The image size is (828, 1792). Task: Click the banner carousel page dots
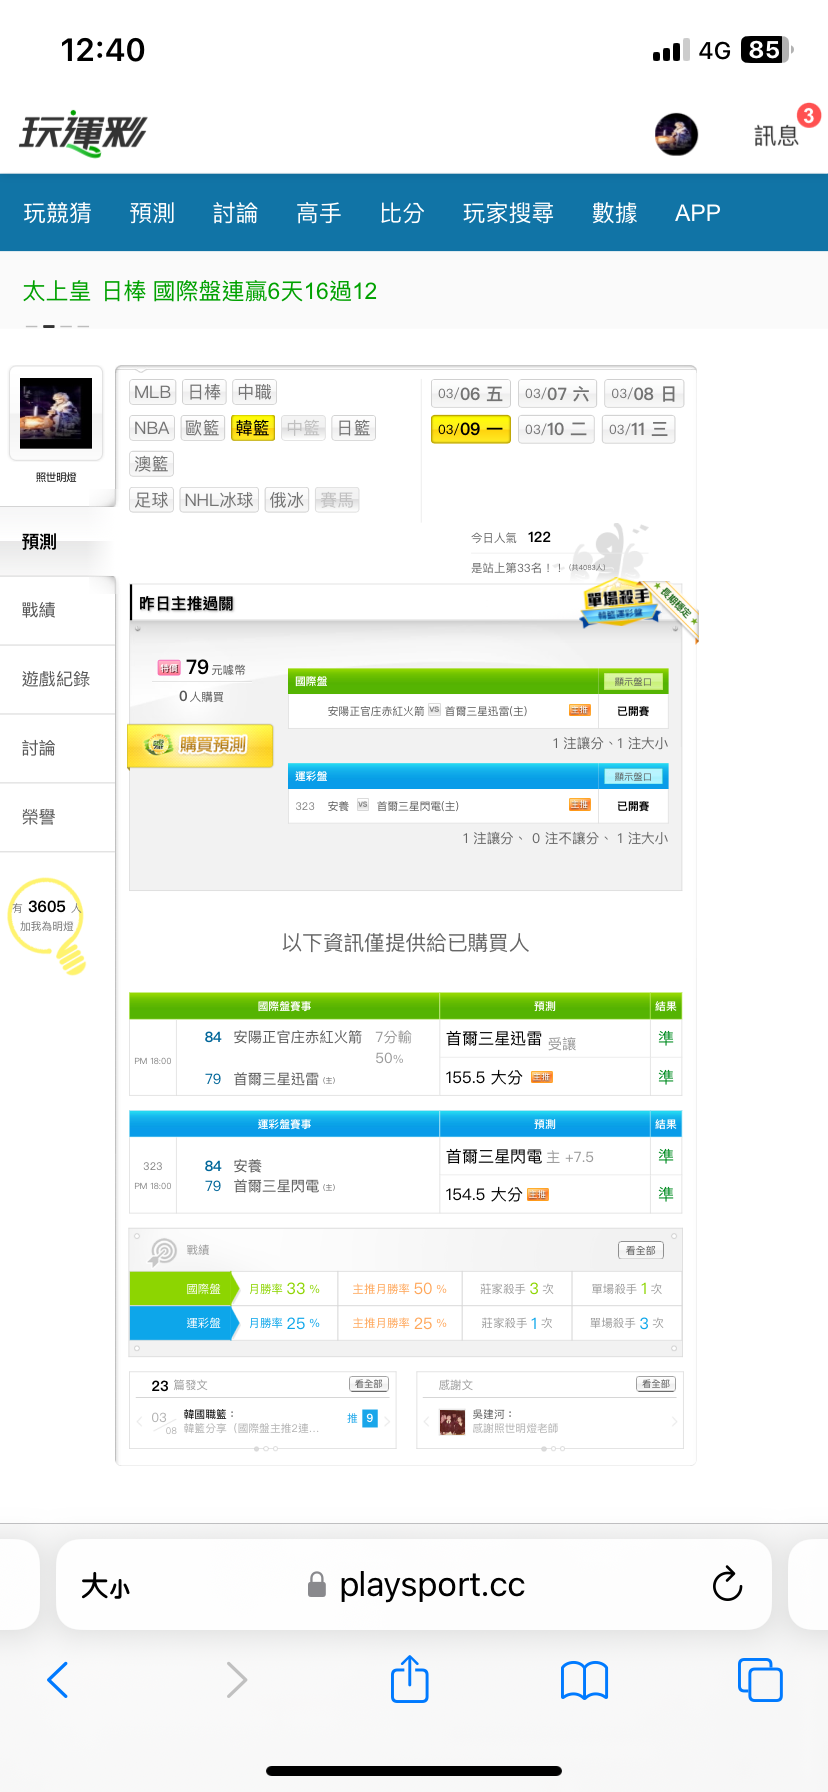pyautogui.click(x=57, y=326)
